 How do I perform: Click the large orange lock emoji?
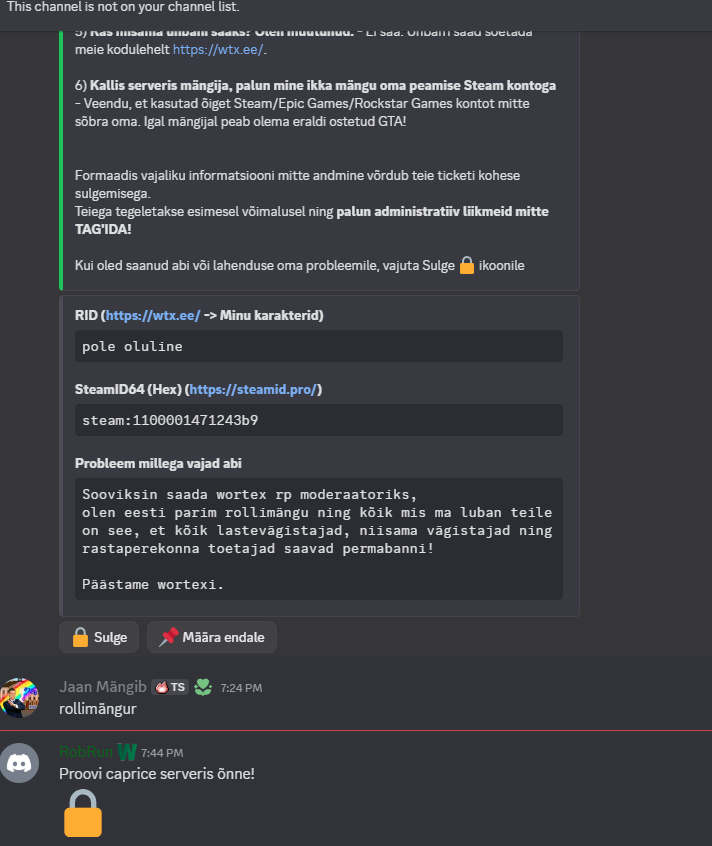[x=83, y=813]
